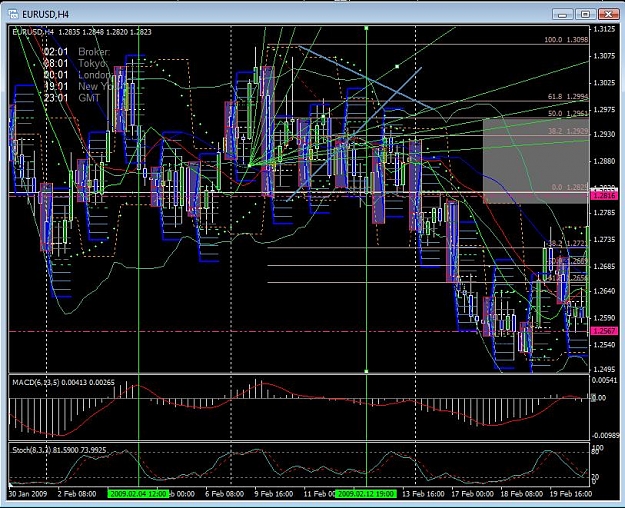Click the pink 1.2816 price tag
Image resolution: width=625 pixels, height=508 pixels.
[x=604, y=195]
